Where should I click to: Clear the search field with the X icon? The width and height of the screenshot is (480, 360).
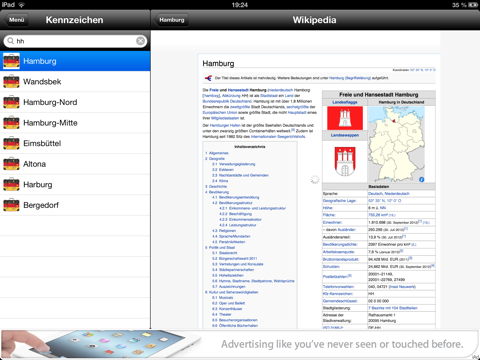click(x=141, y=41)
